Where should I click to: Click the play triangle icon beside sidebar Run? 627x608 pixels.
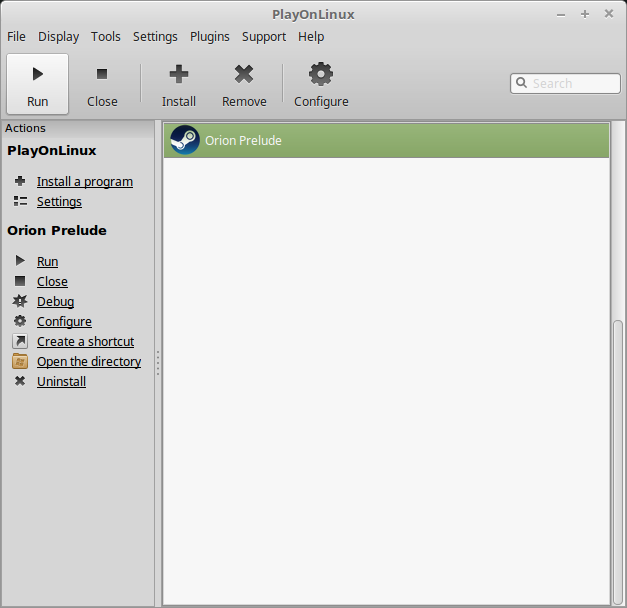[x=20, y=261]
